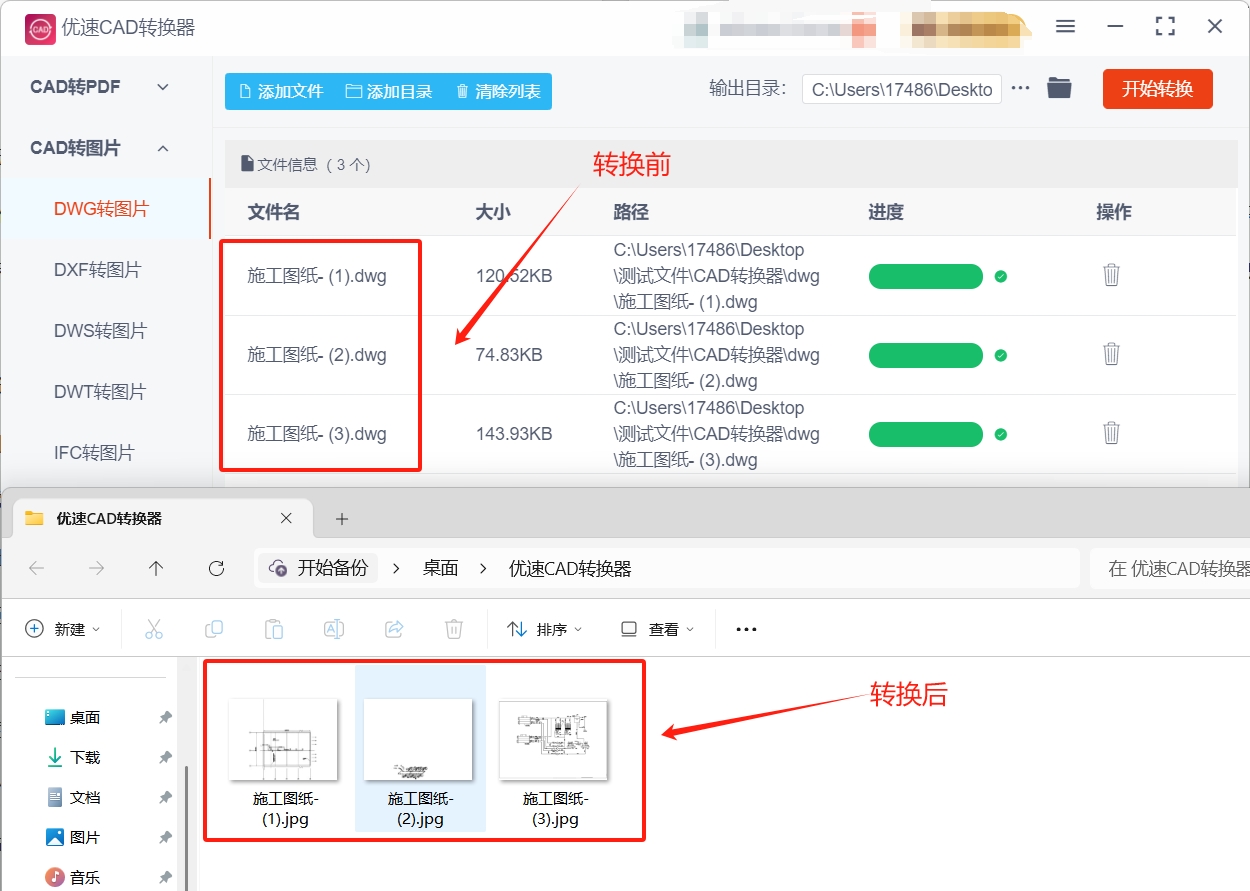This screenshot has width=1250, height=891.
Task: Open the Explorer more options ellipsis
Action: coord(746,629)
